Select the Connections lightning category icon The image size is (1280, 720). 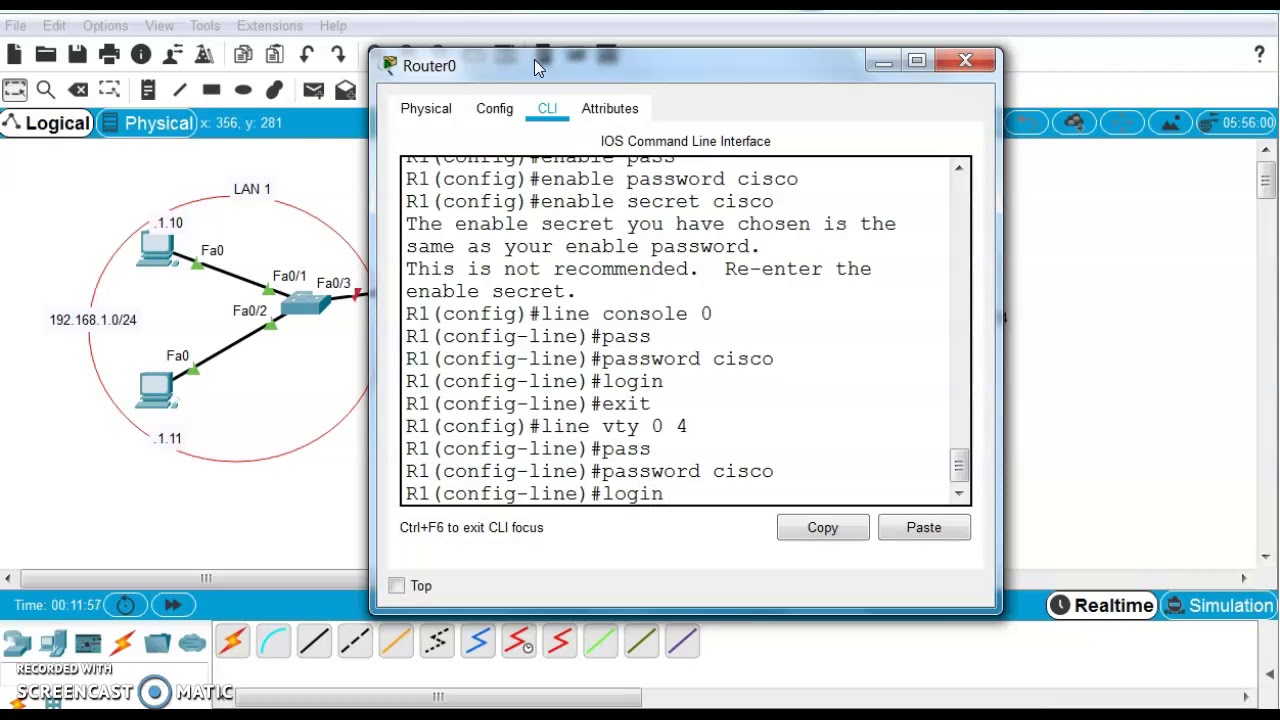pos(123,643)
